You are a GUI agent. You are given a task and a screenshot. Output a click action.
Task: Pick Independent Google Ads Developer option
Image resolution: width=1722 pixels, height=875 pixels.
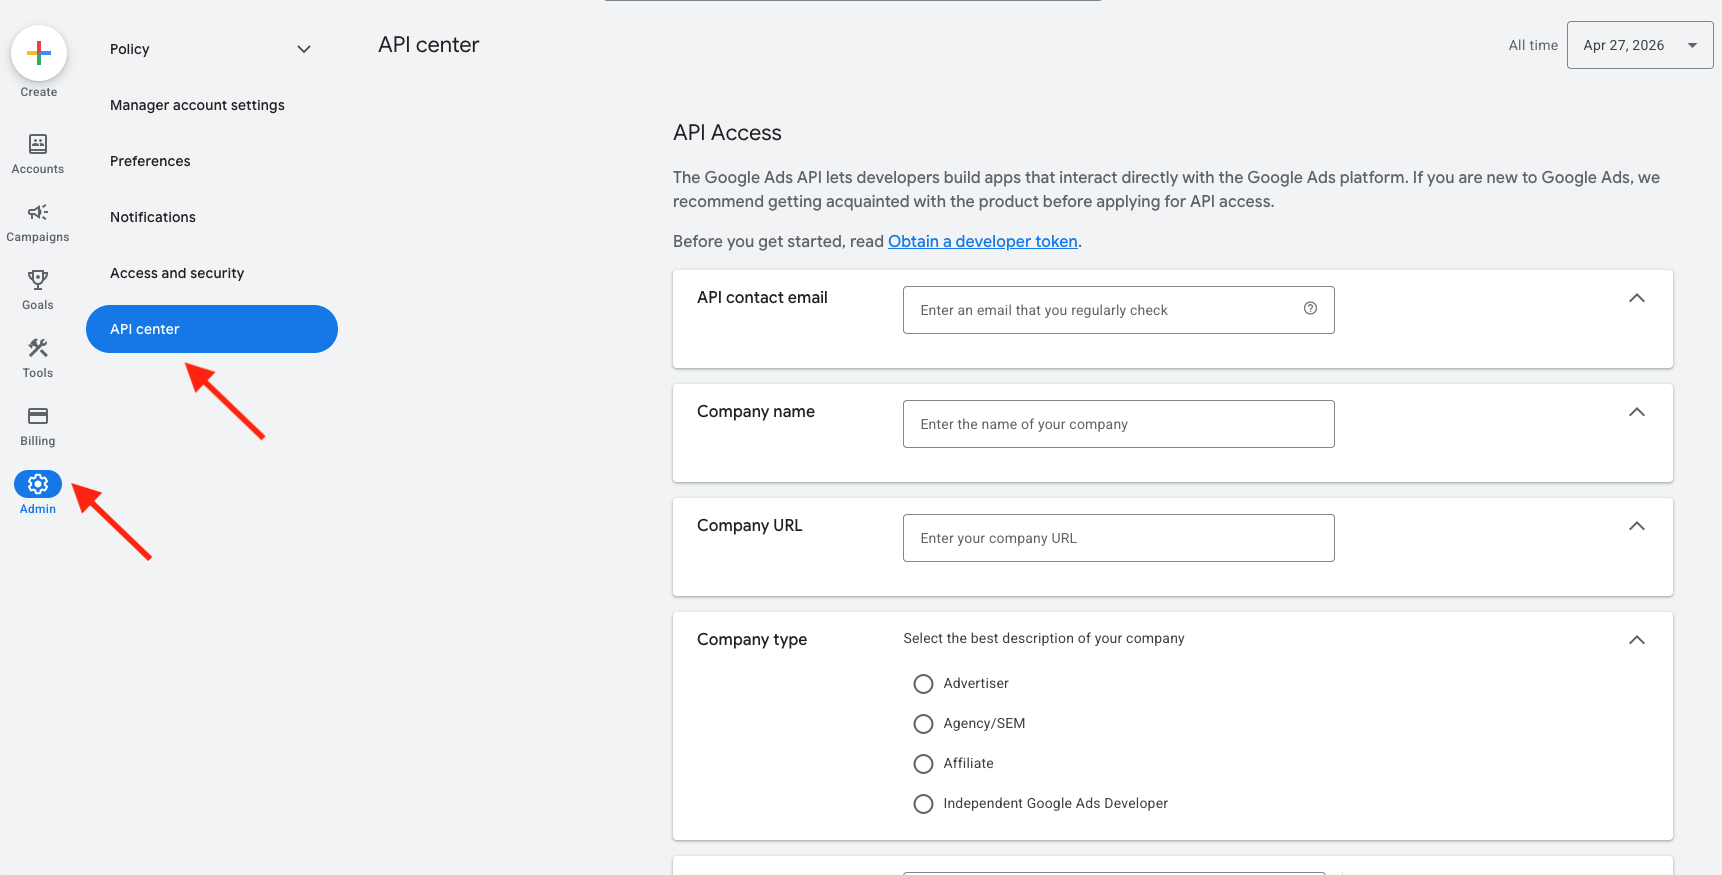923,804
